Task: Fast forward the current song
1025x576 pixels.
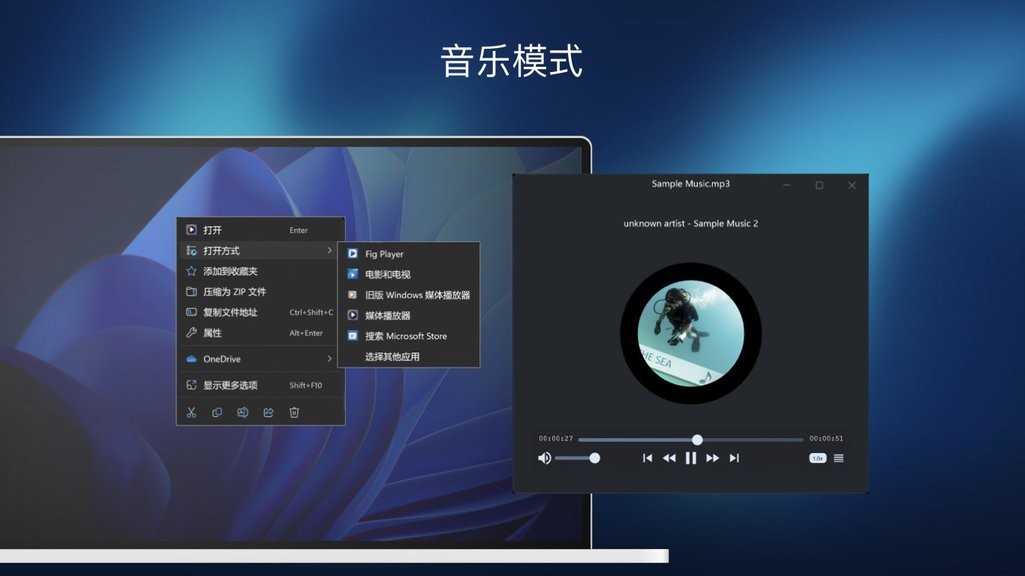Action: pyautogui.click(x=712, y=457)
